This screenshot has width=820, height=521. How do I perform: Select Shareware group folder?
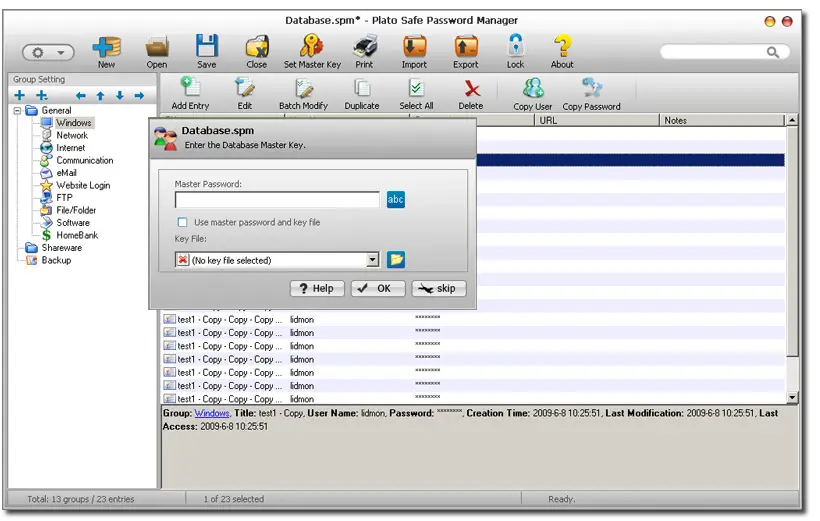tap(62, 248)
